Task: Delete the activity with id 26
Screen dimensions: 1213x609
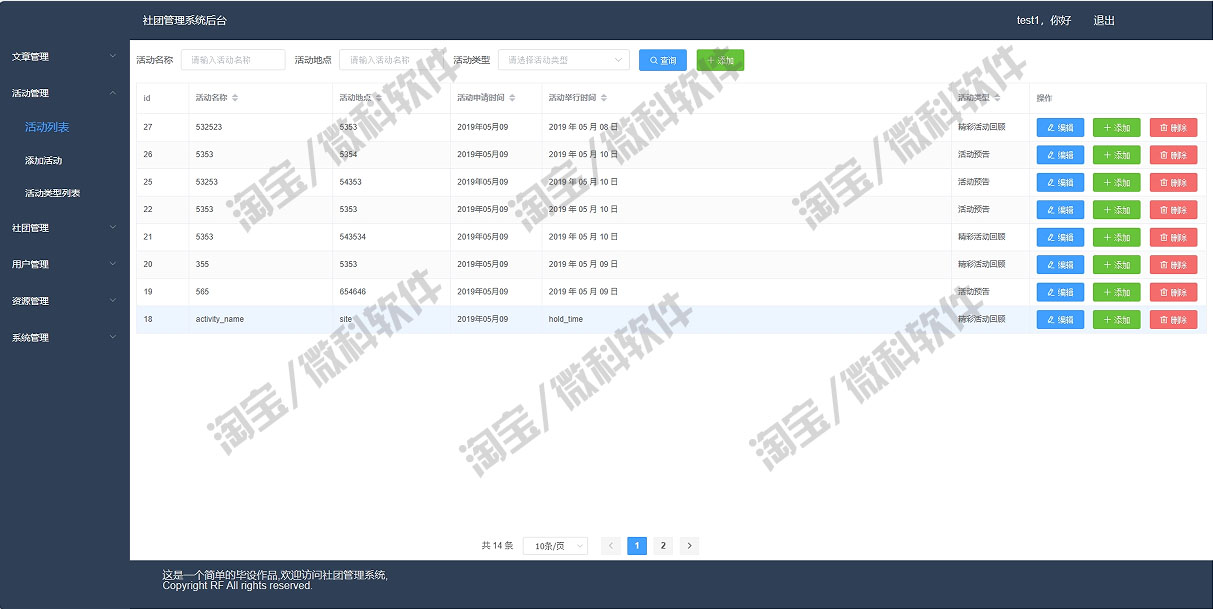Action: pyautogui.click(x=1173, y=155)
